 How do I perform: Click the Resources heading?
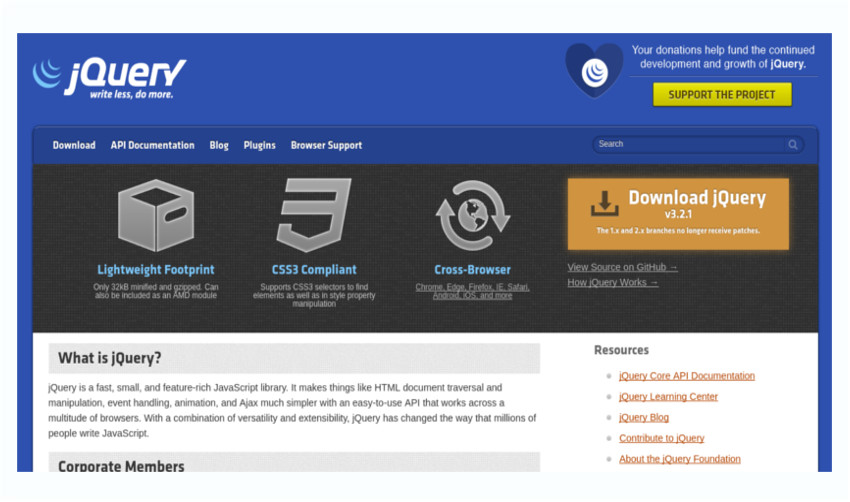(x=621, y=350)
